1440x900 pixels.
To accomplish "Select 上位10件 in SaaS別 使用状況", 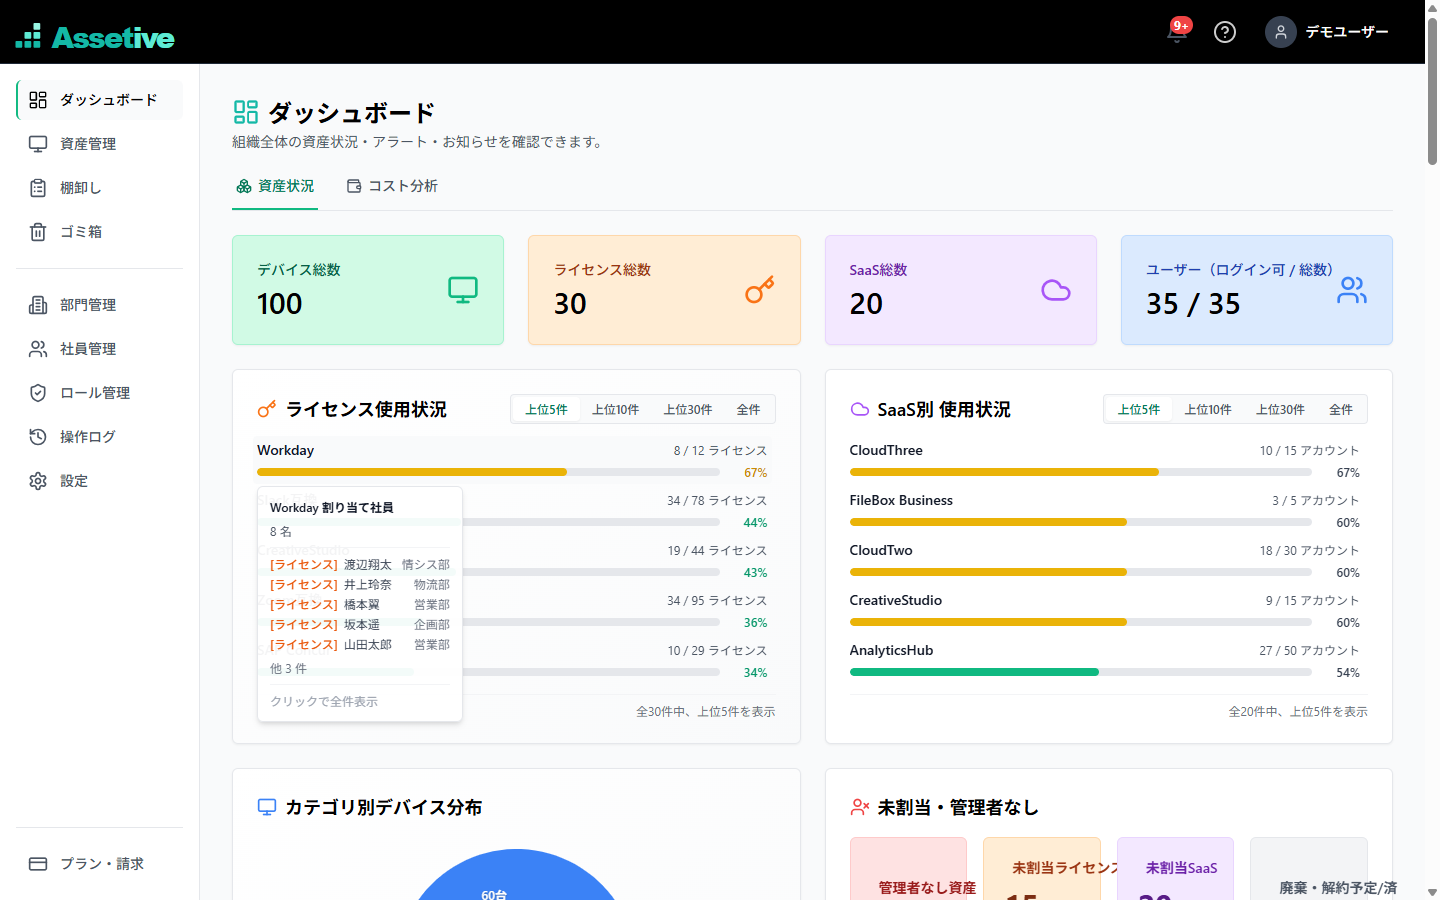I will click(x=1208, y=410).
